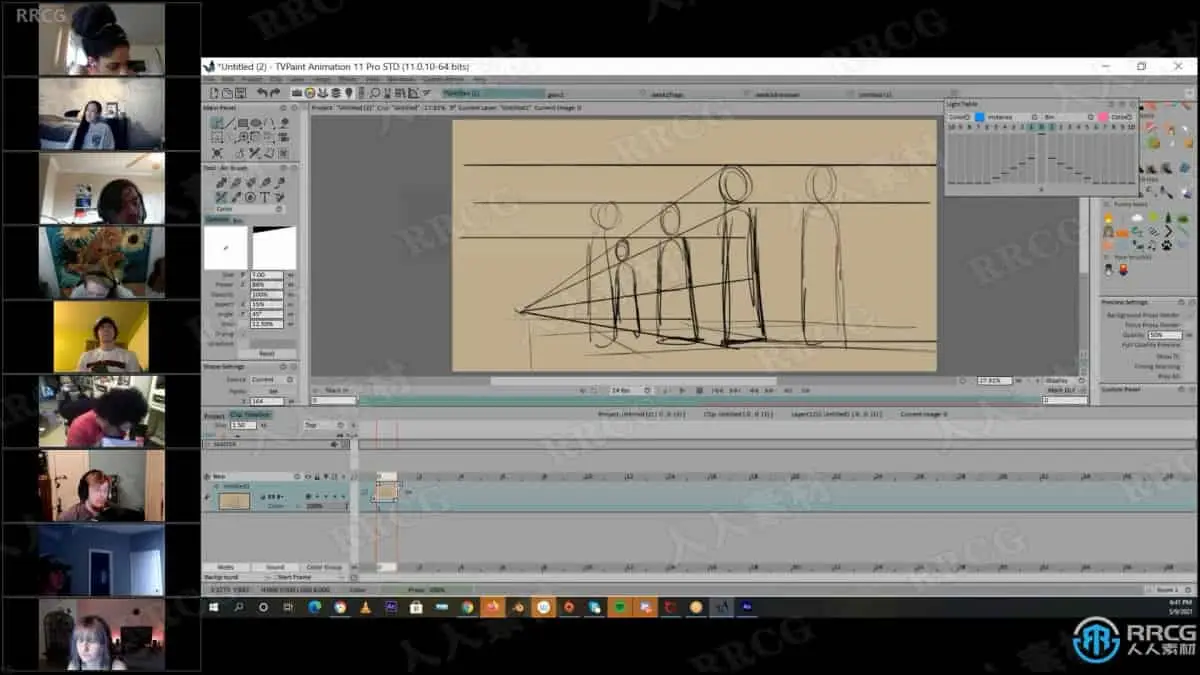
Task: Open the Effects menu
Action: tap(347, 79)
